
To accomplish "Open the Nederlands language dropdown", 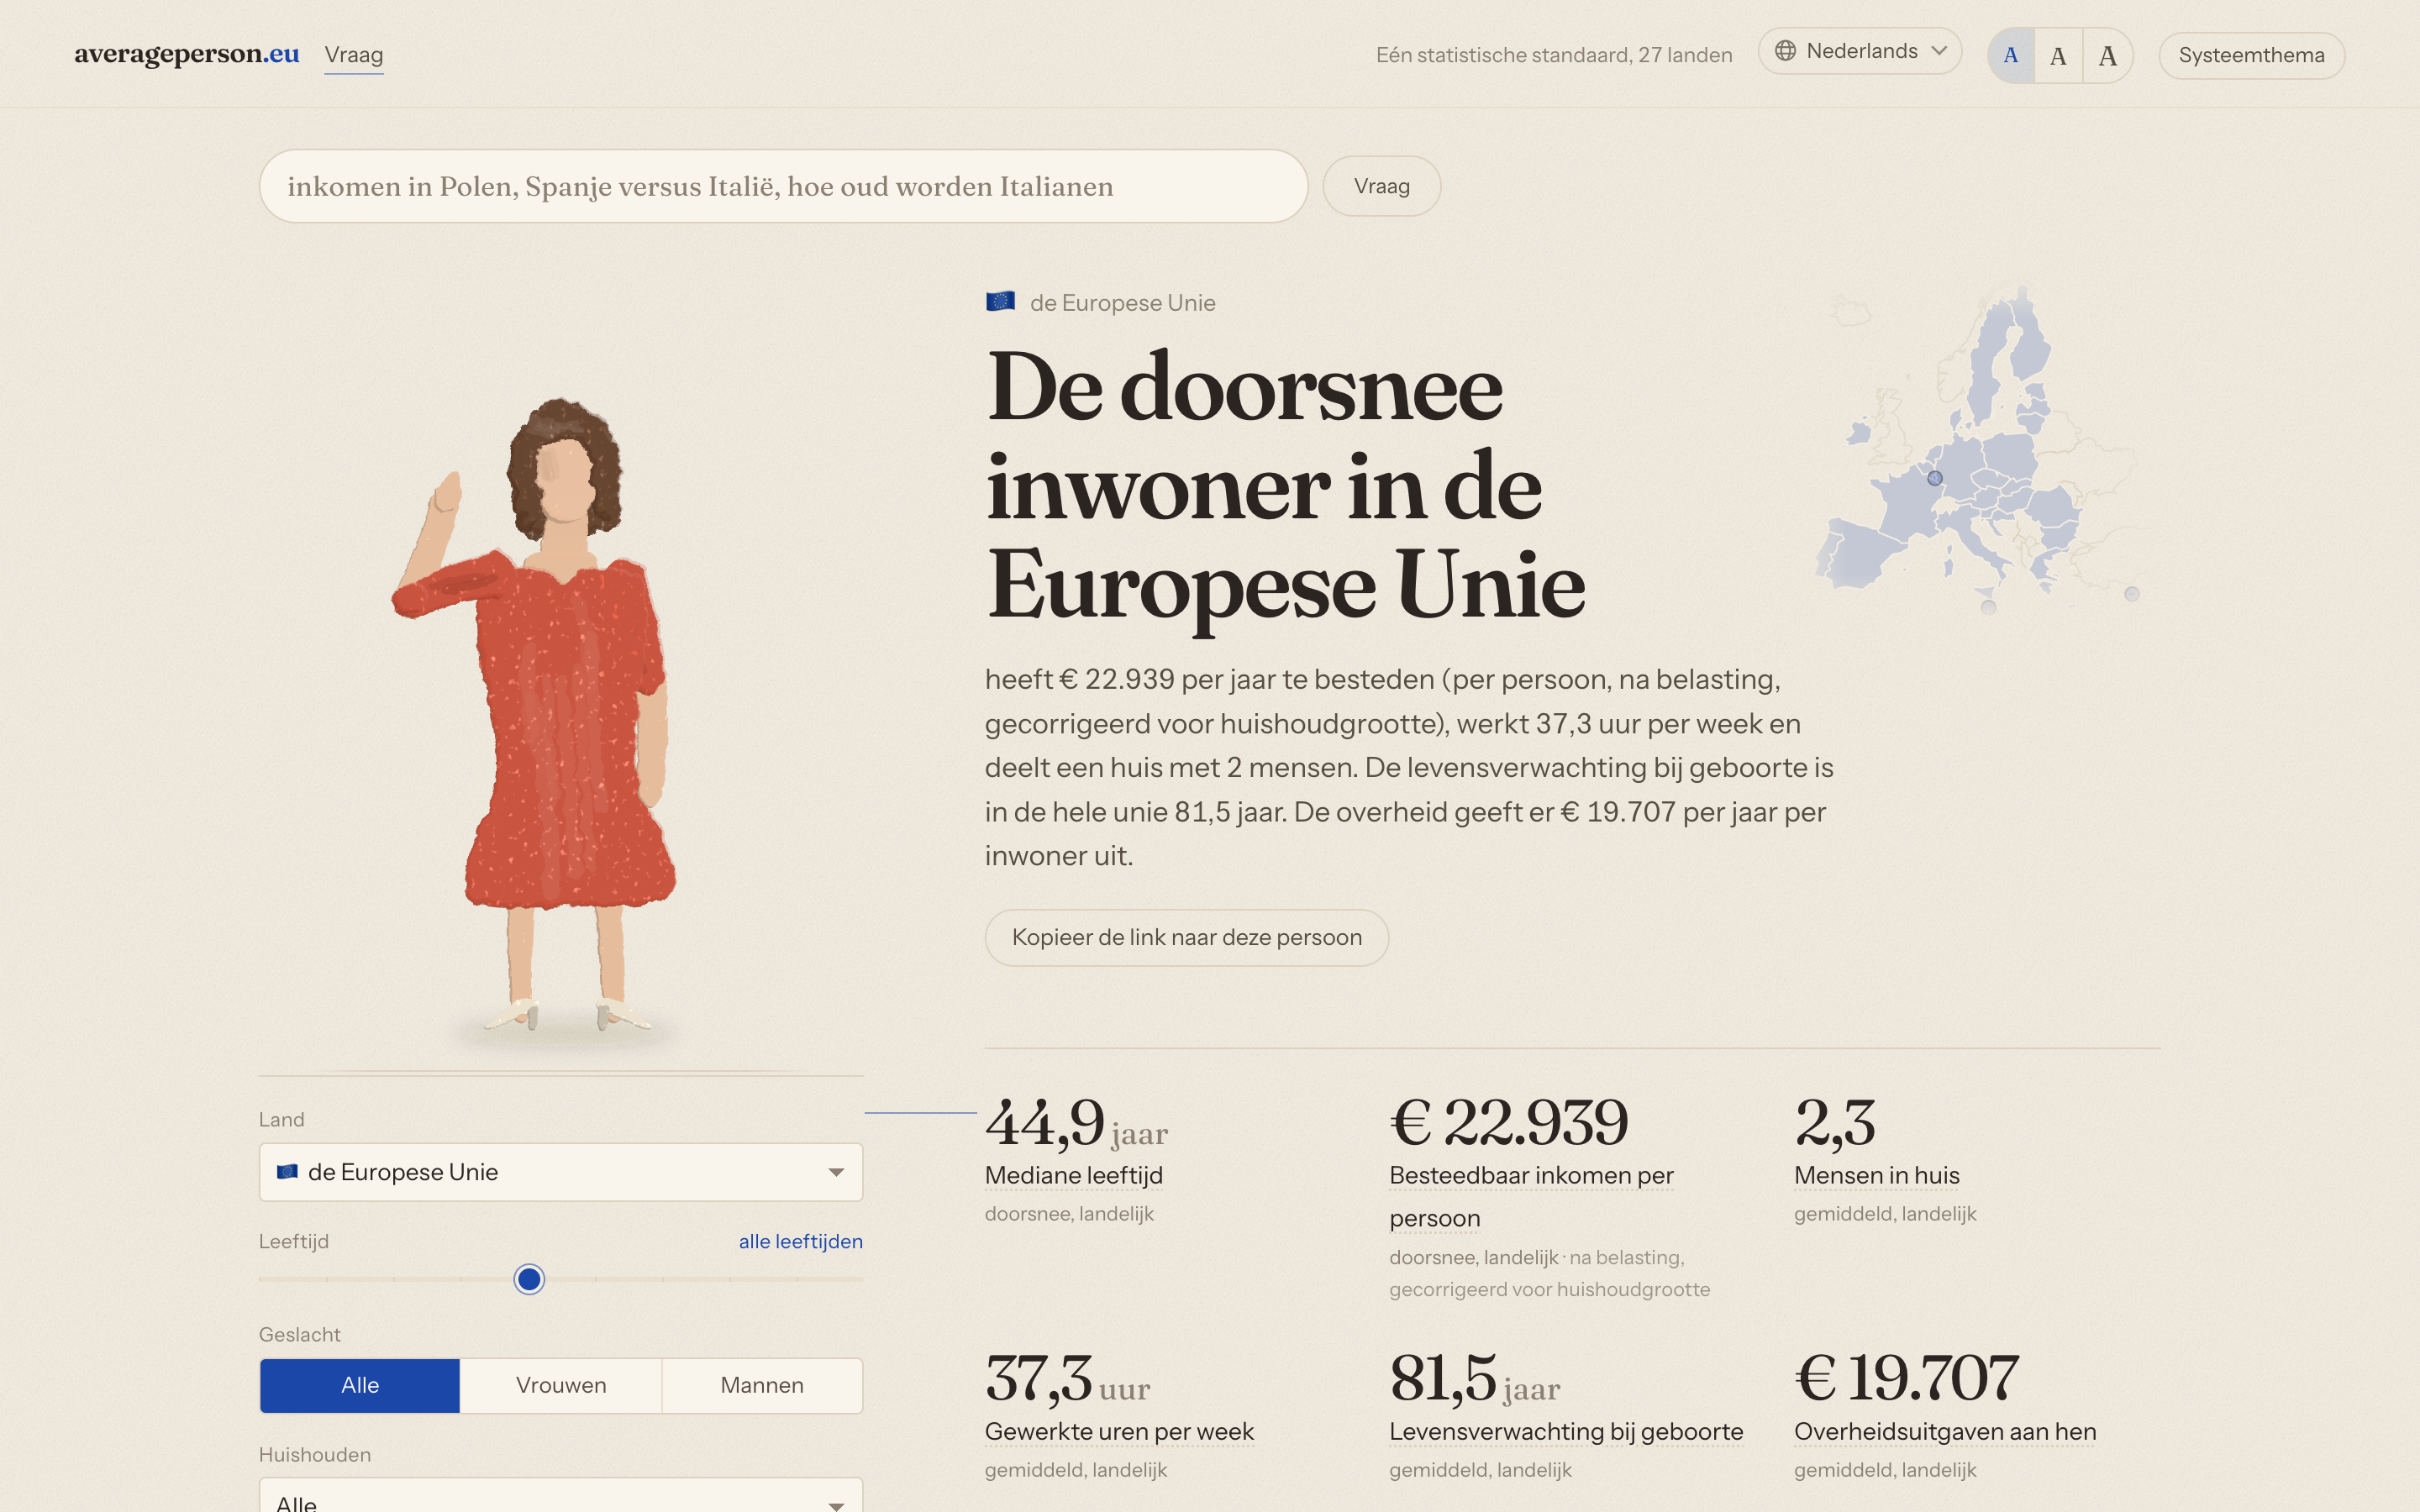I will click(1860, 51).
